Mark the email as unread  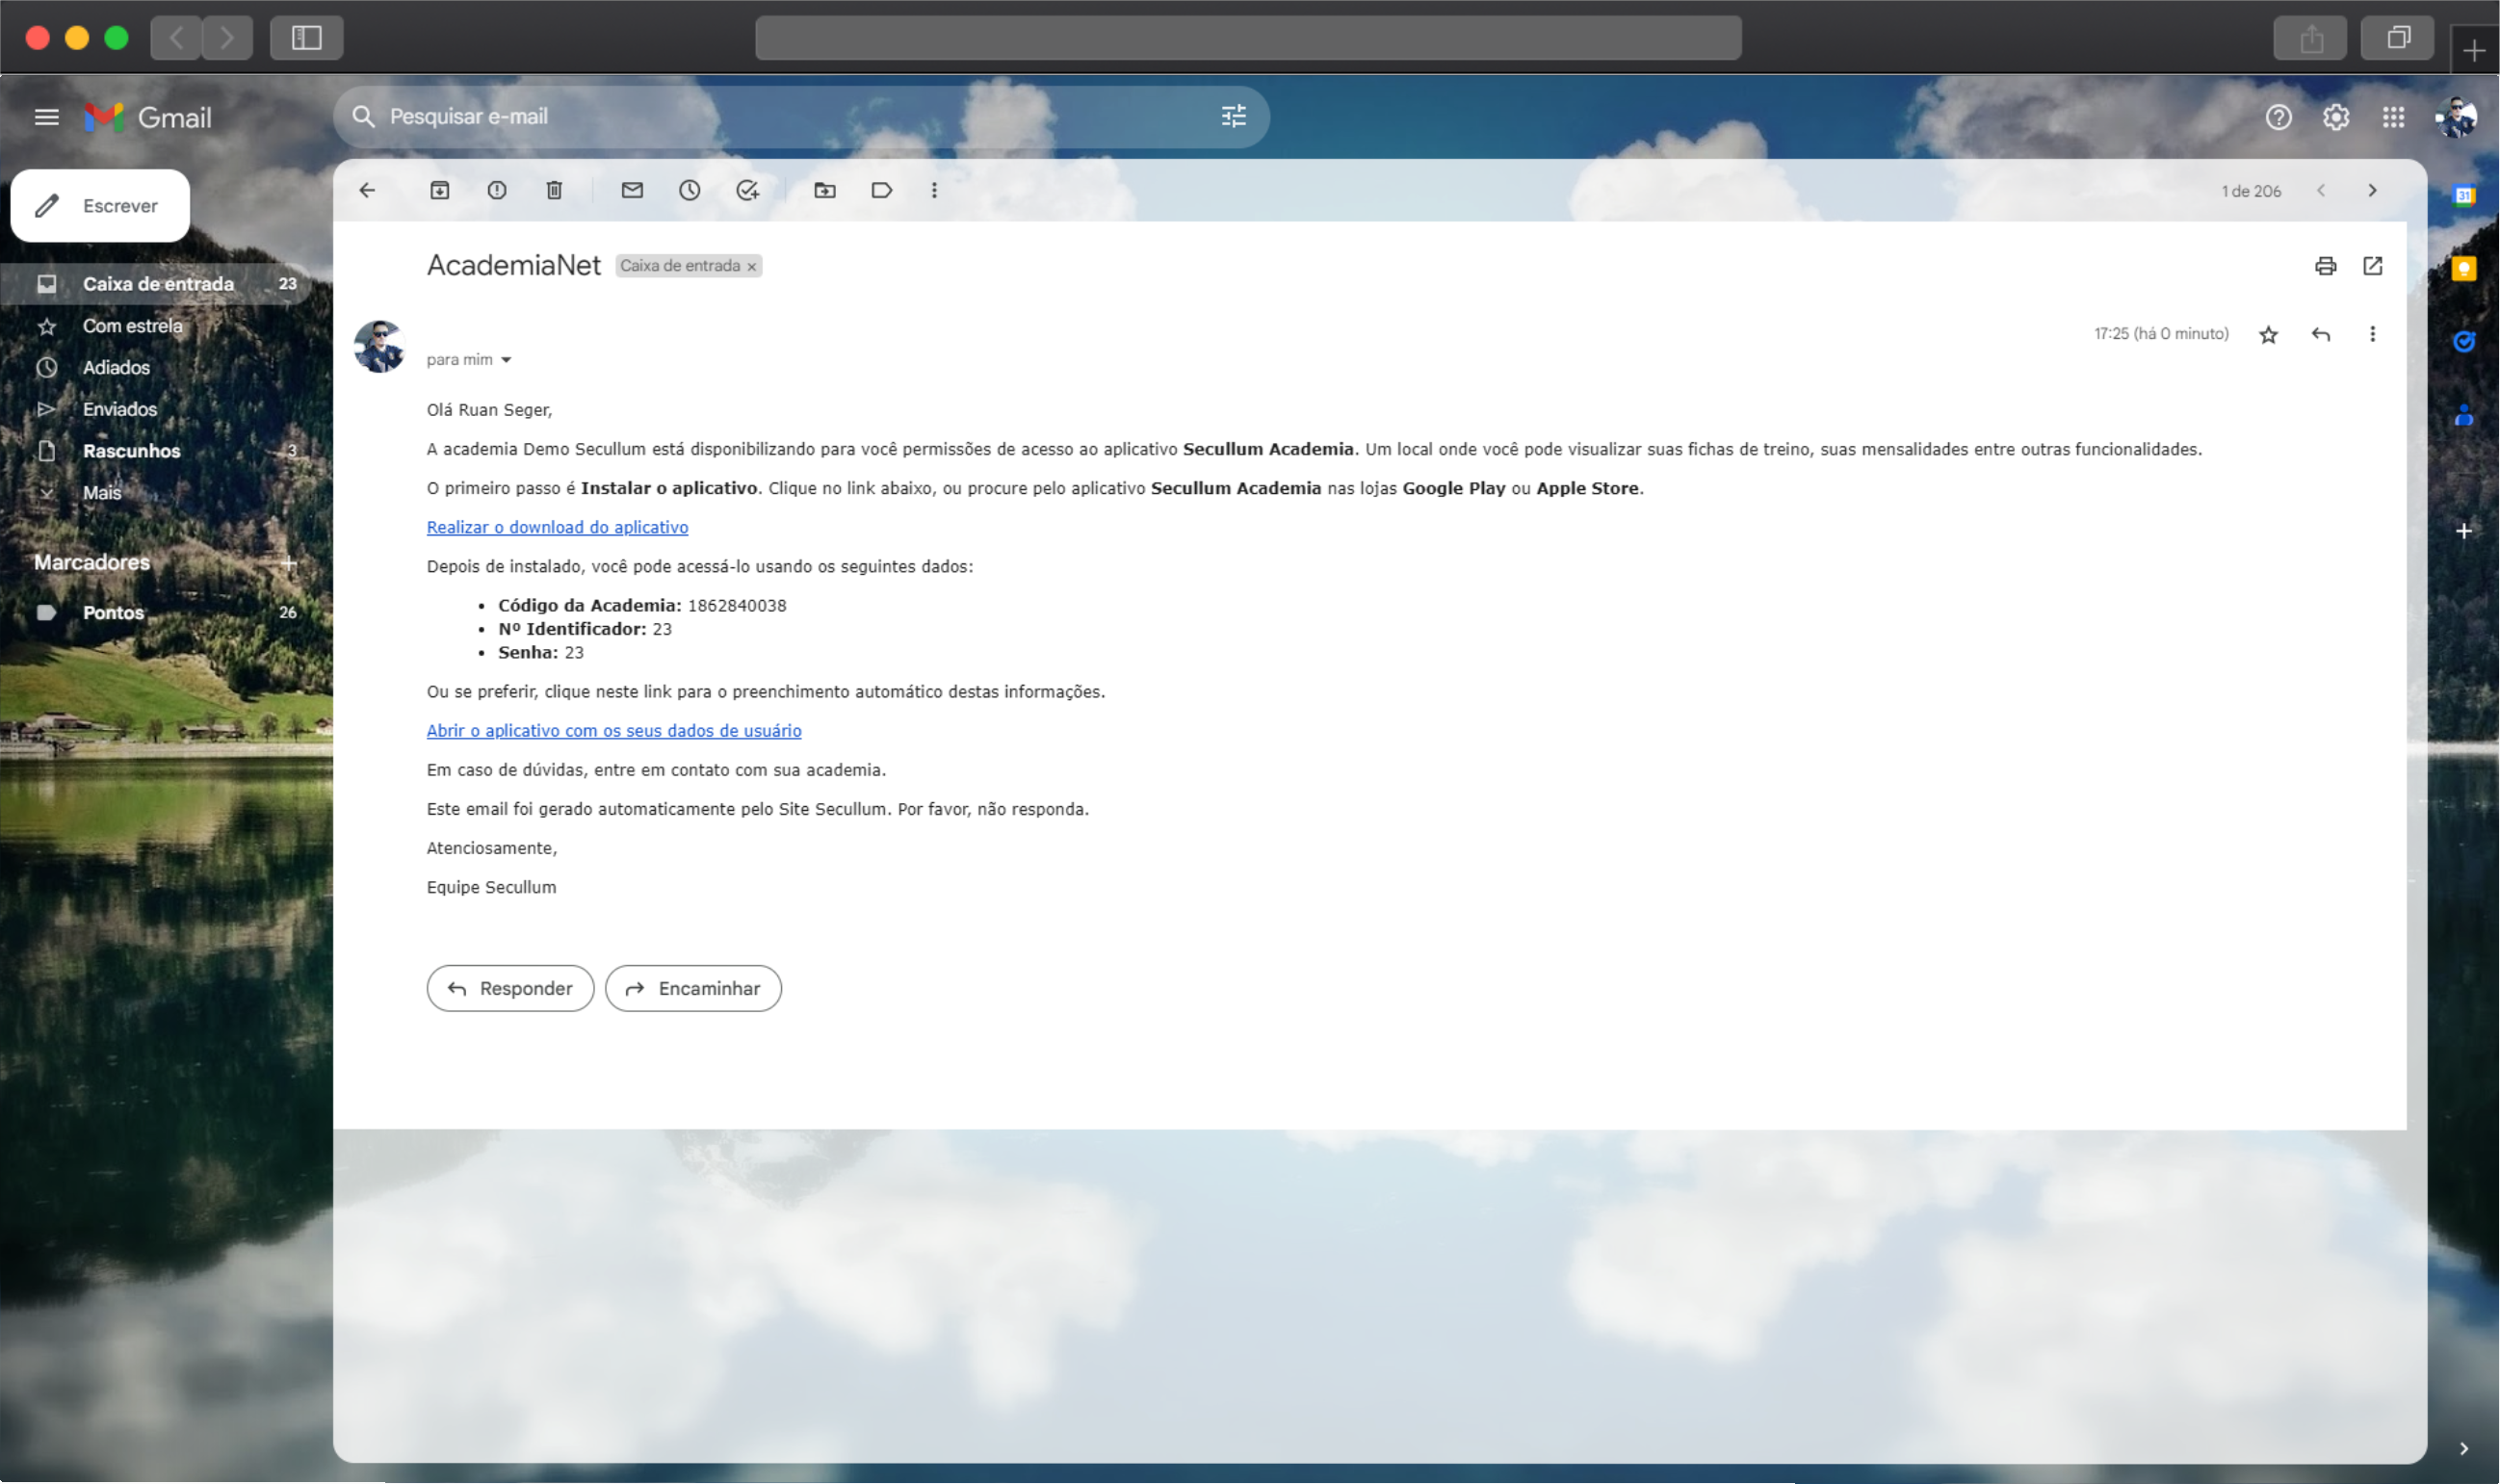[632, 190]
